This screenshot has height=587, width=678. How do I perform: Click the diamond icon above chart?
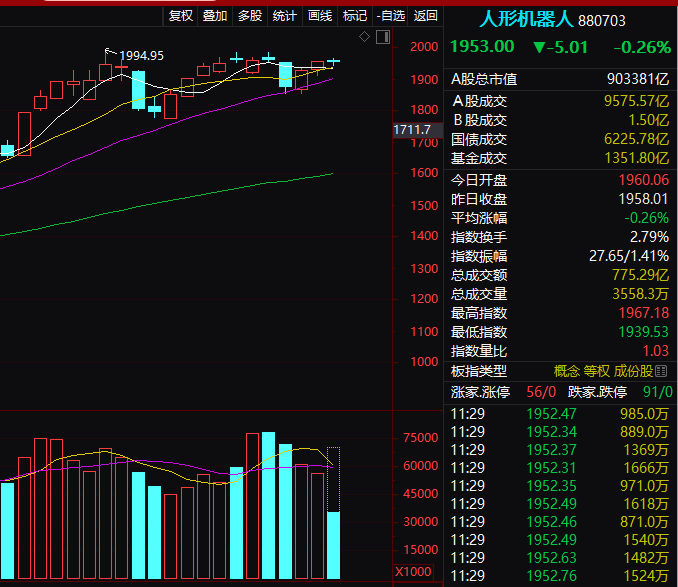(365, 37)
